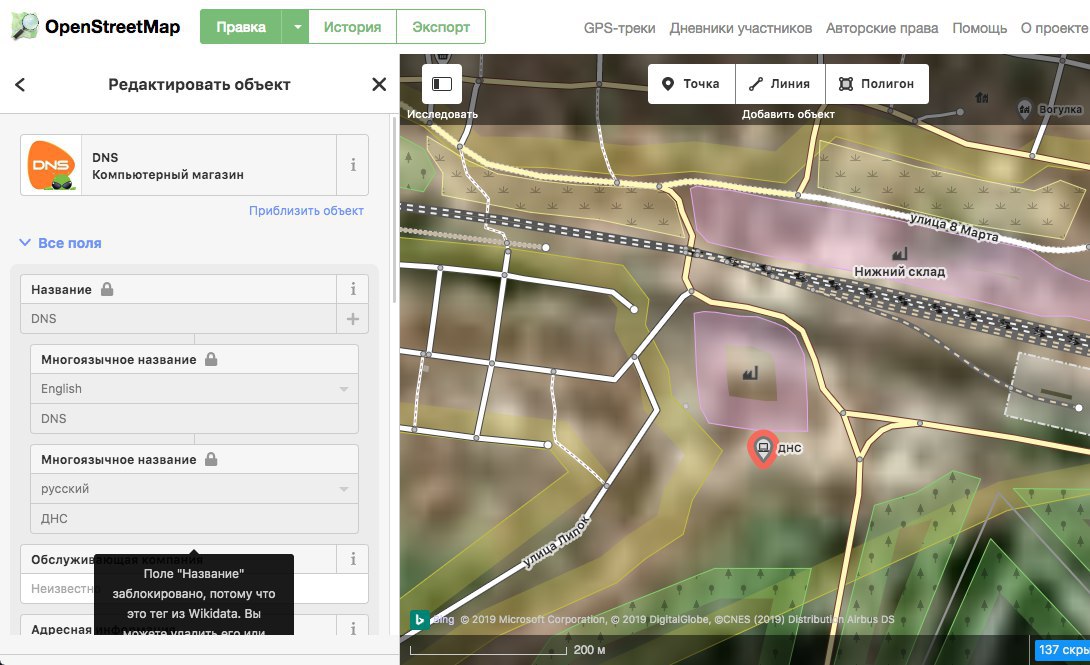Open Дневники участников

click(740, 28)
